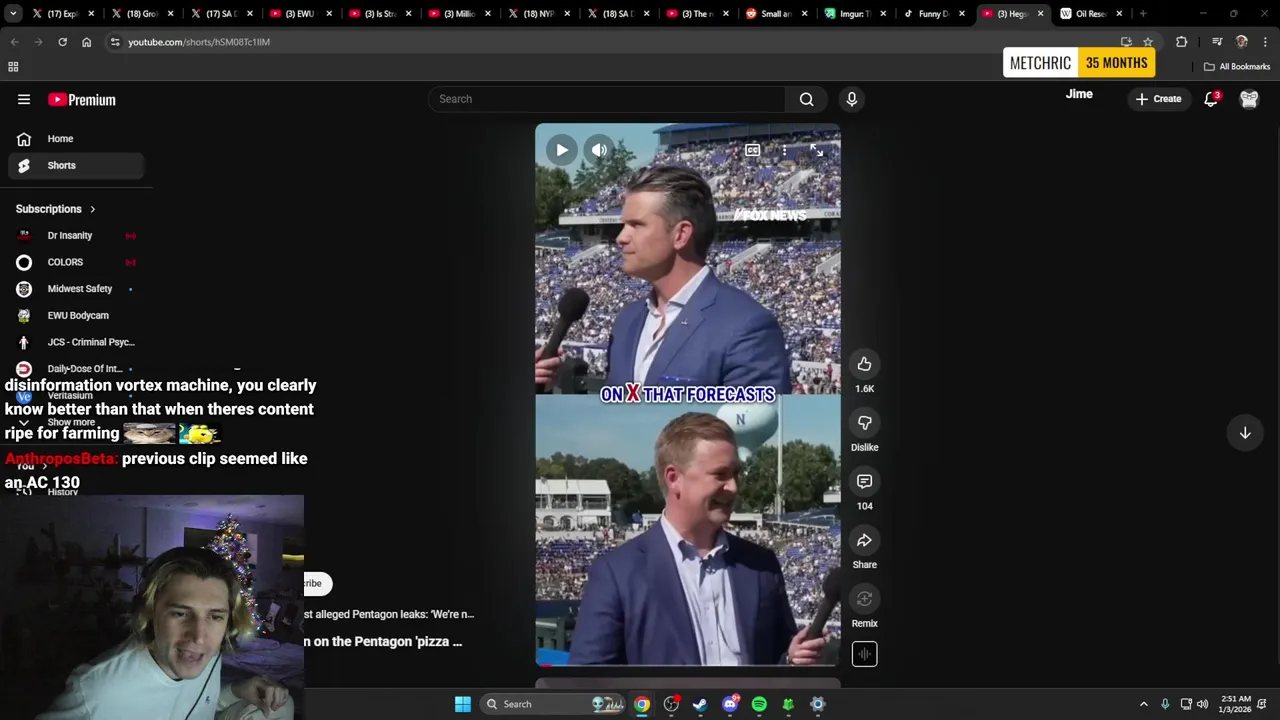Click the Short's red progress bar
This screenshot has height=720, width=1280.
tap(688, 664)
